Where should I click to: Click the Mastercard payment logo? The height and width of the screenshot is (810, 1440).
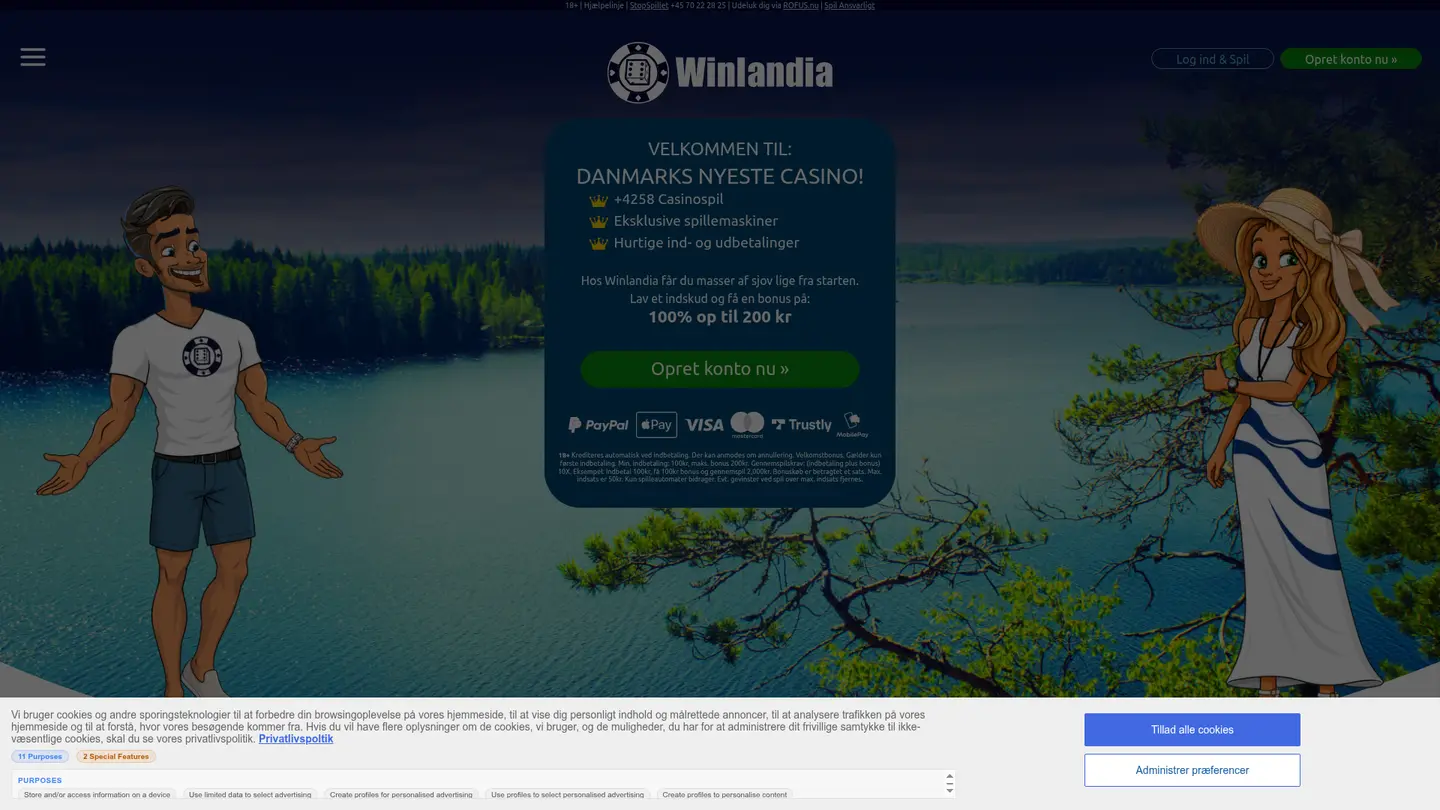(x=747, y=425)
